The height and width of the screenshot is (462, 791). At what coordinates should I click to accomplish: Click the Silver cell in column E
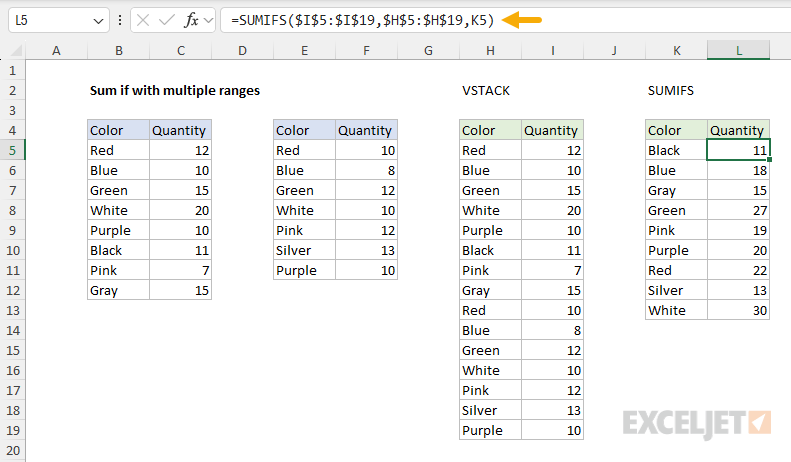(304, 250)
